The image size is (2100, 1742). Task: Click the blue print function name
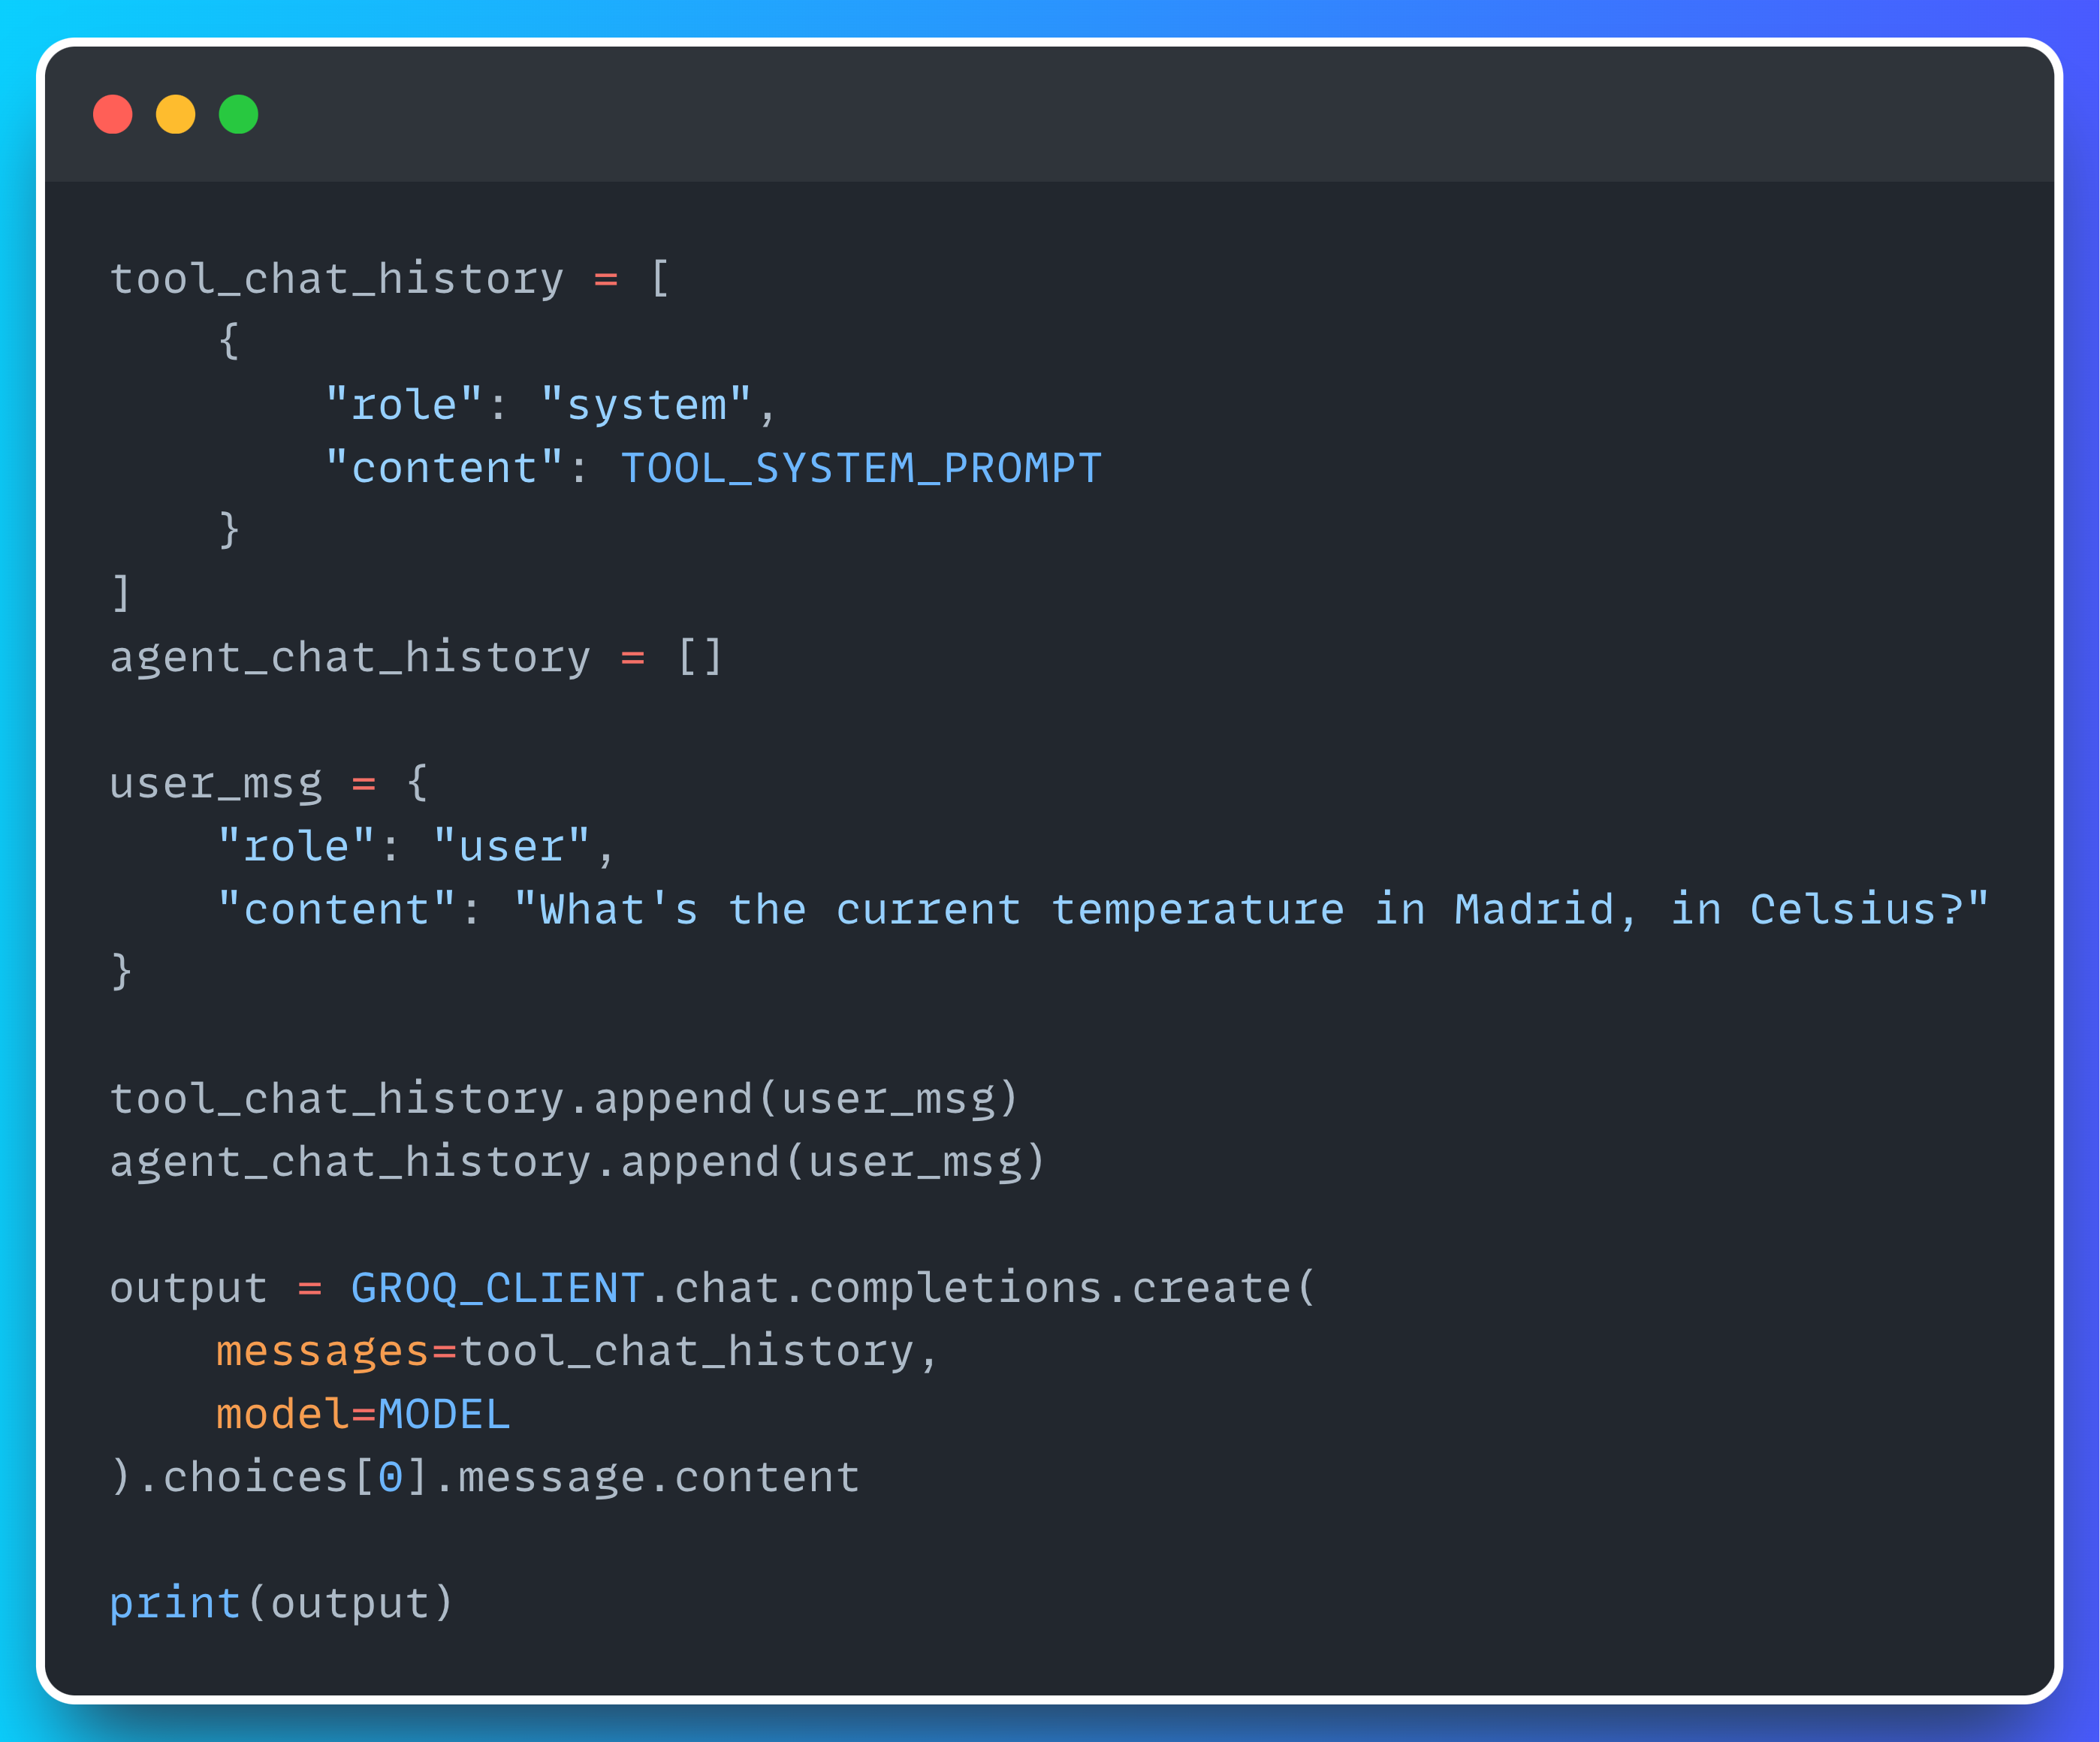click(175, 1604)
